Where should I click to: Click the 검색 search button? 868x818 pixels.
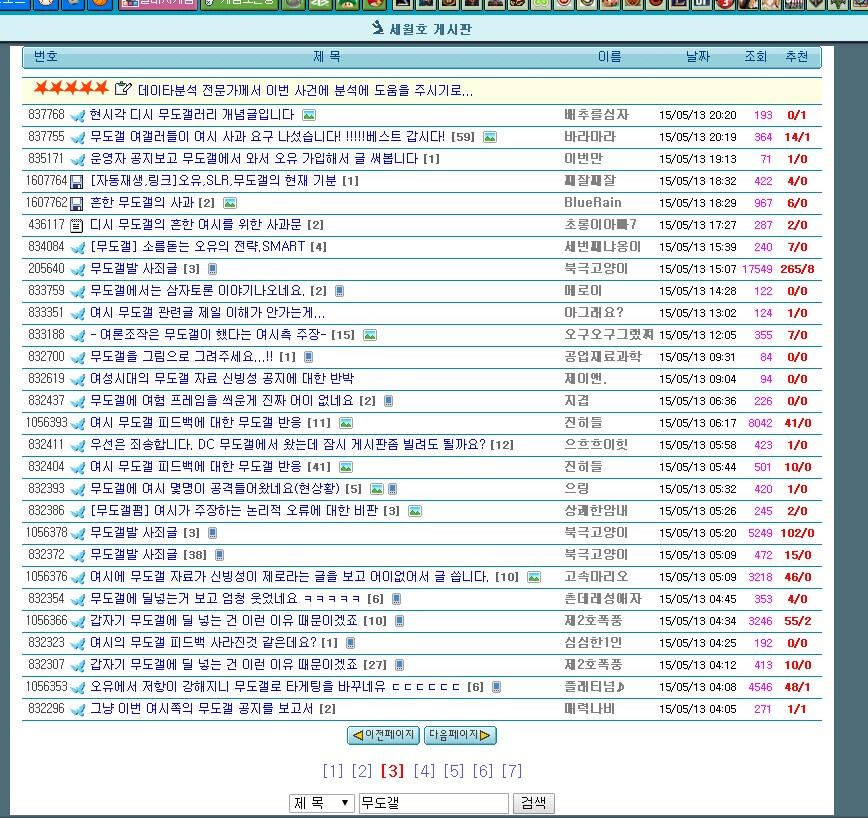click(534, 803)
